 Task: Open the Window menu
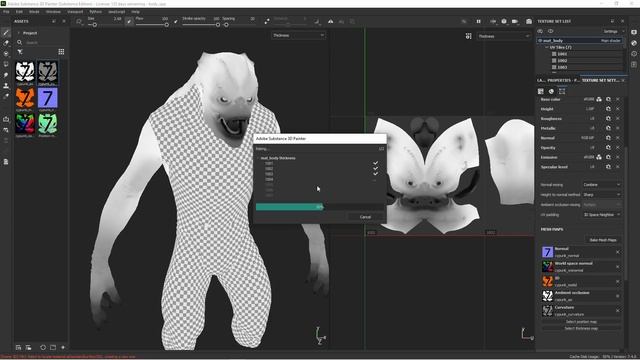[53, 12]
